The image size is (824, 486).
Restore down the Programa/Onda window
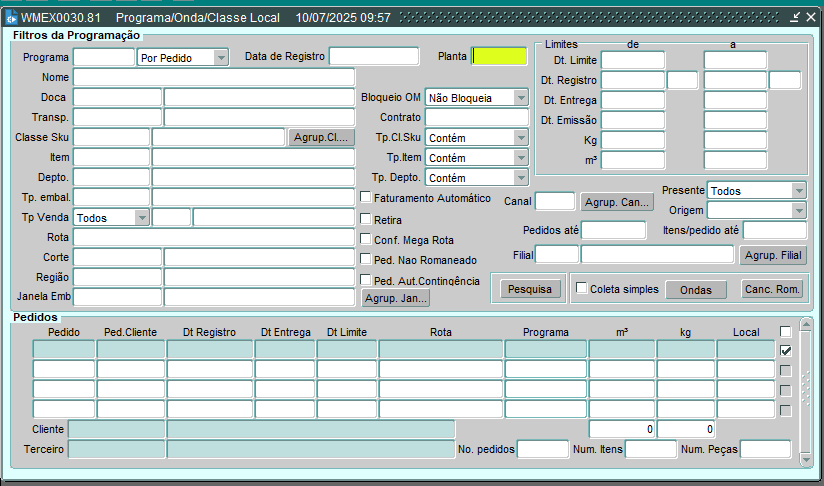click(x=795, y=17)
